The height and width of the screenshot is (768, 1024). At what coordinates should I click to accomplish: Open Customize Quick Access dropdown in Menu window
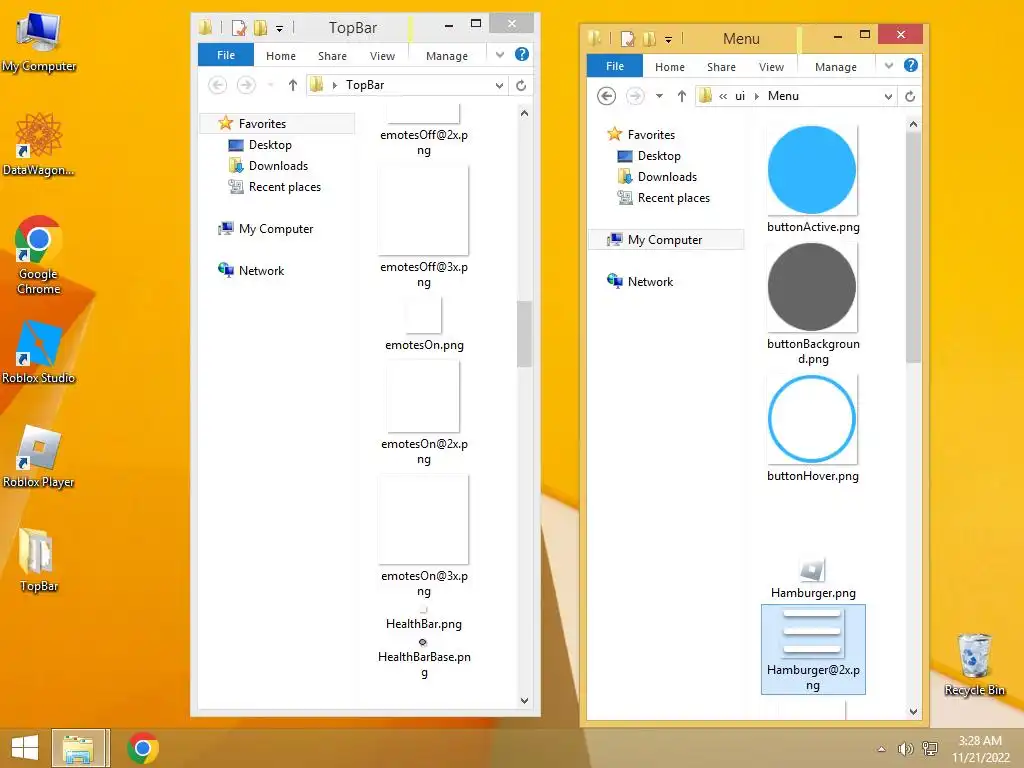click(668, 39)
